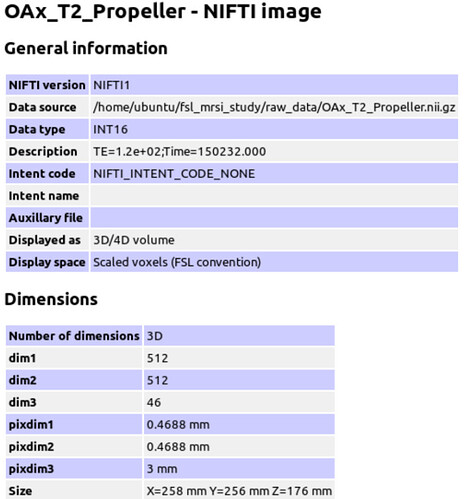Select the Displayed as value 3D/4D volume
Image resolution: width=471 pixels, height=499 pixels.
134,240
